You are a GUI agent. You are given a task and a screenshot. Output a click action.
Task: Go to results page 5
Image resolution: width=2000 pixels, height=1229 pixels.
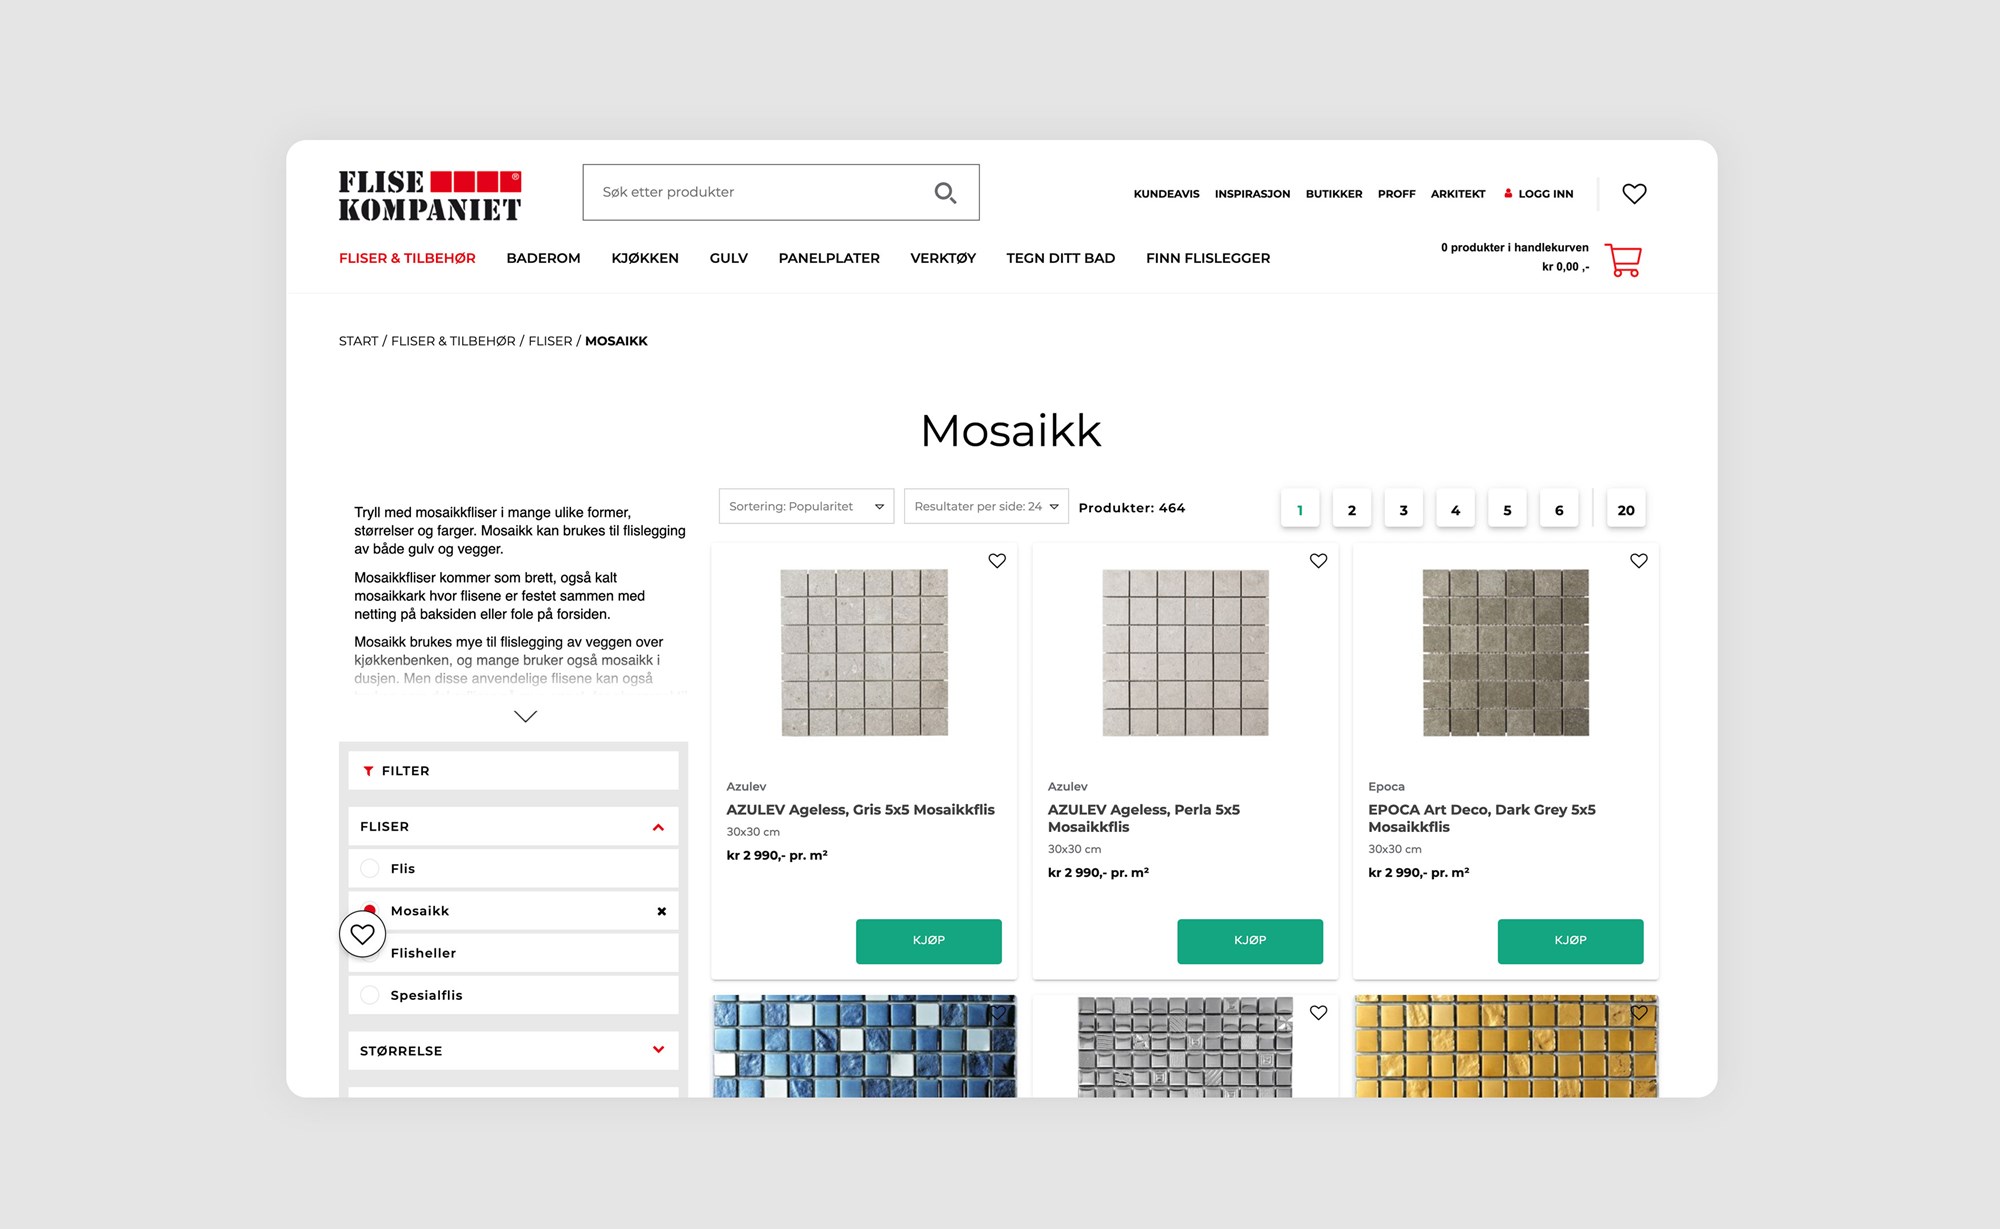1507,509
